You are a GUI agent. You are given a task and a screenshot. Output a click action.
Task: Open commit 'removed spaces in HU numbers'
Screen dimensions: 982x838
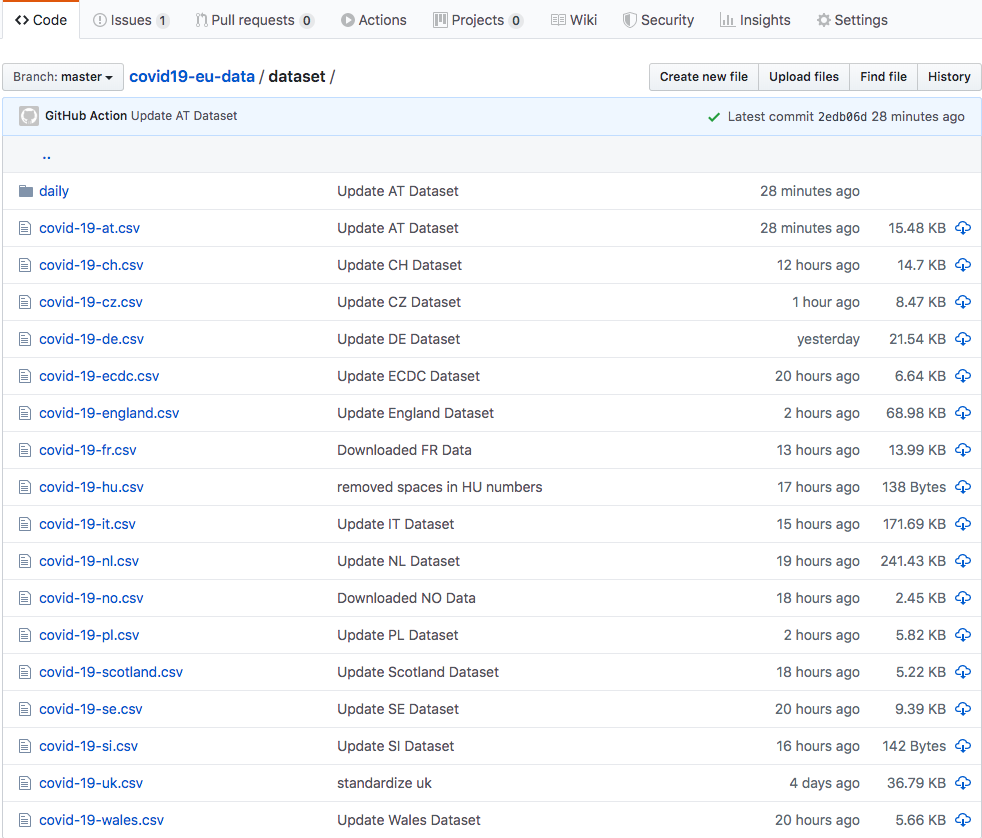point(440,487)
